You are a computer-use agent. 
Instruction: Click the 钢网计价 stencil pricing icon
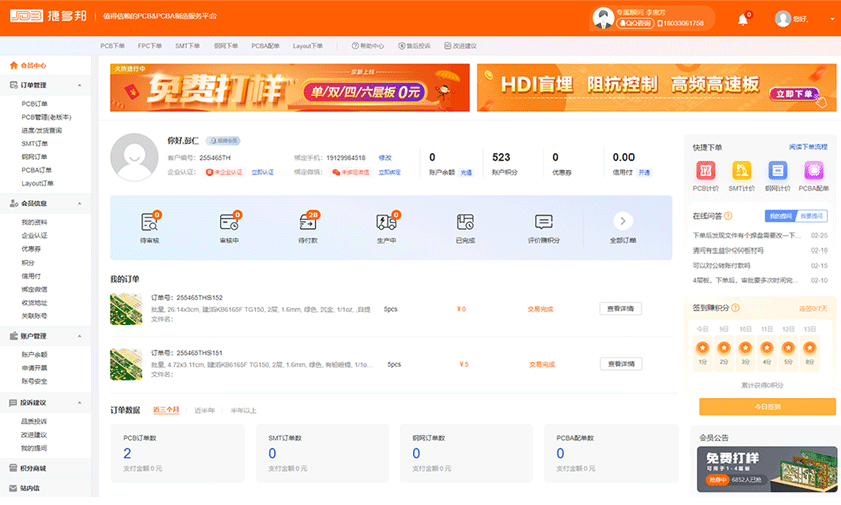click(777, 171)
